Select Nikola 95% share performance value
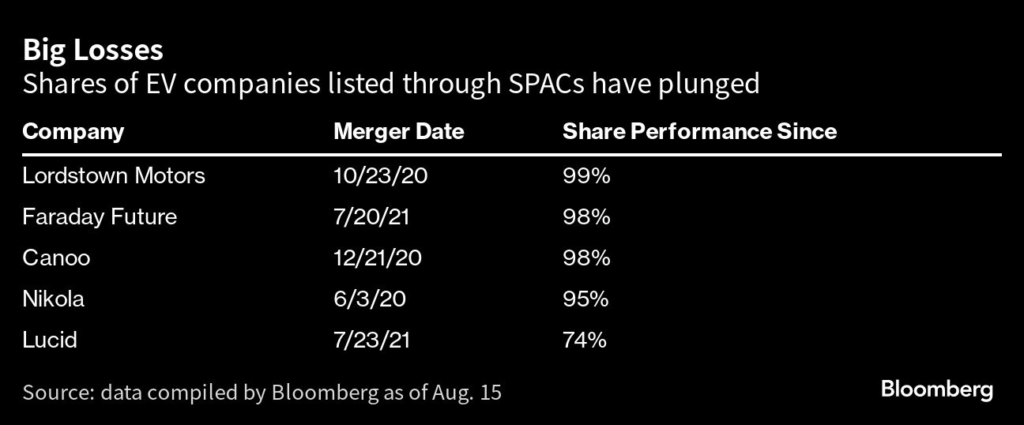Image resolution: width=1024 pixels, height=425 pixels. 585,299
